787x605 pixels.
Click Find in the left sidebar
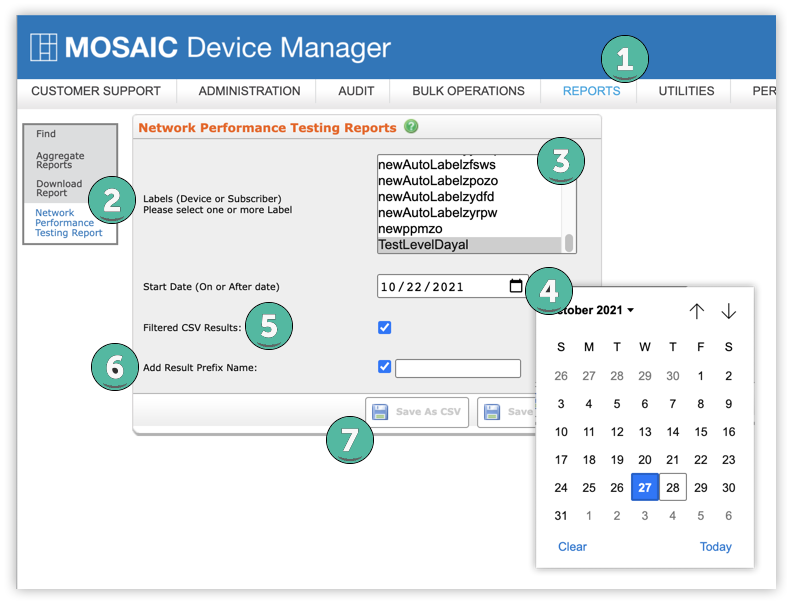46,134
